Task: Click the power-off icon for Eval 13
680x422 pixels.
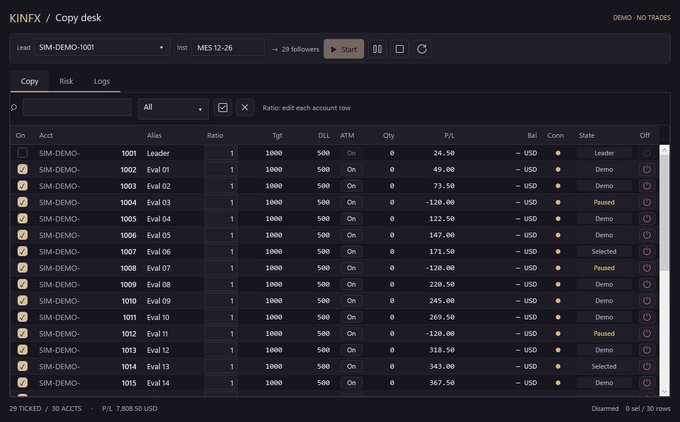Action: point(647,366)
